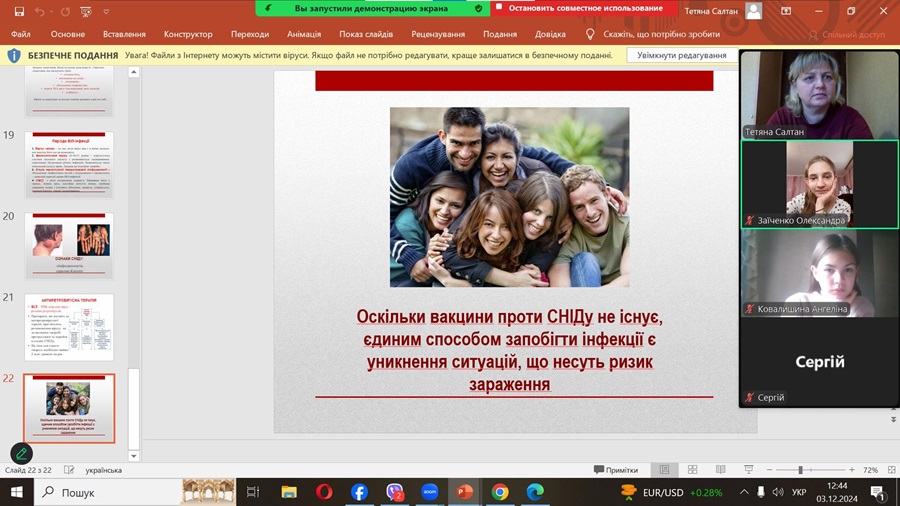
Task: Click the українська language indicator
Action: (103, 470)
